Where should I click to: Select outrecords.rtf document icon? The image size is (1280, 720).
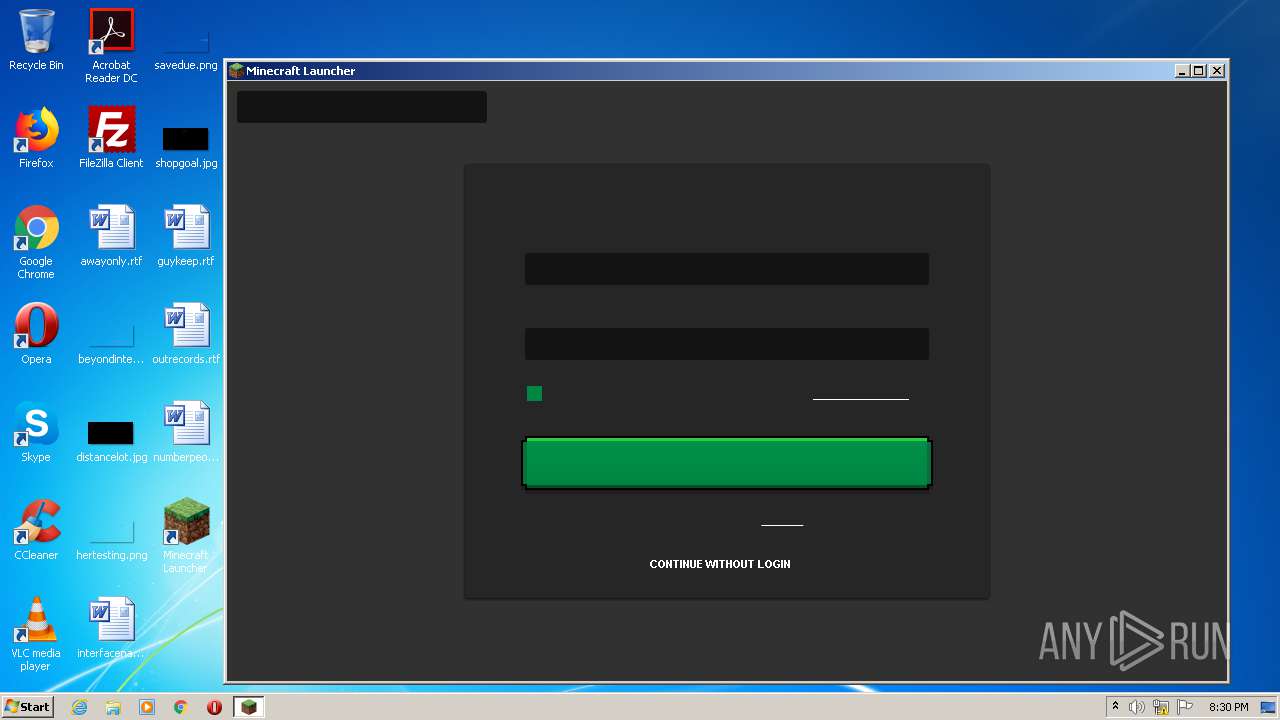186,334
